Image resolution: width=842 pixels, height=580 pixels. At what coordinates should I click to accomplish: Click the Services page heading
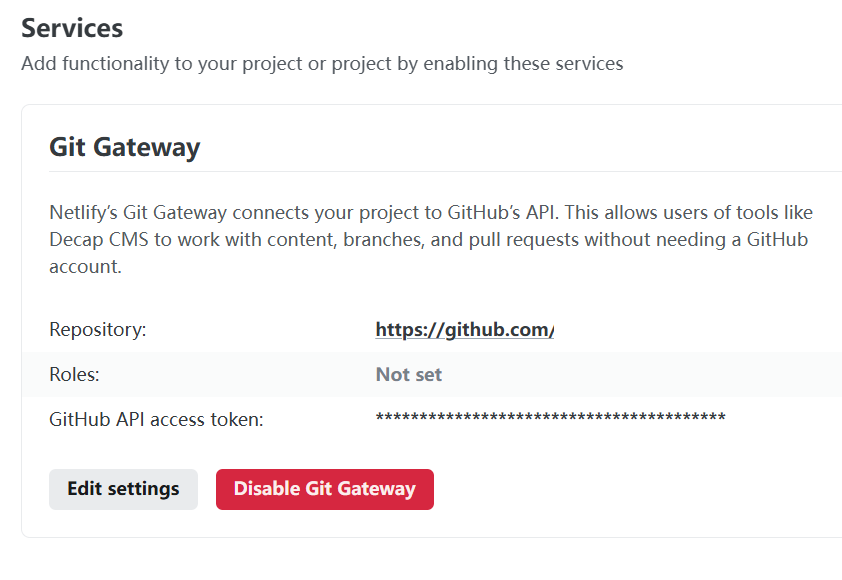pyautogui.click(x=71, y=27)
